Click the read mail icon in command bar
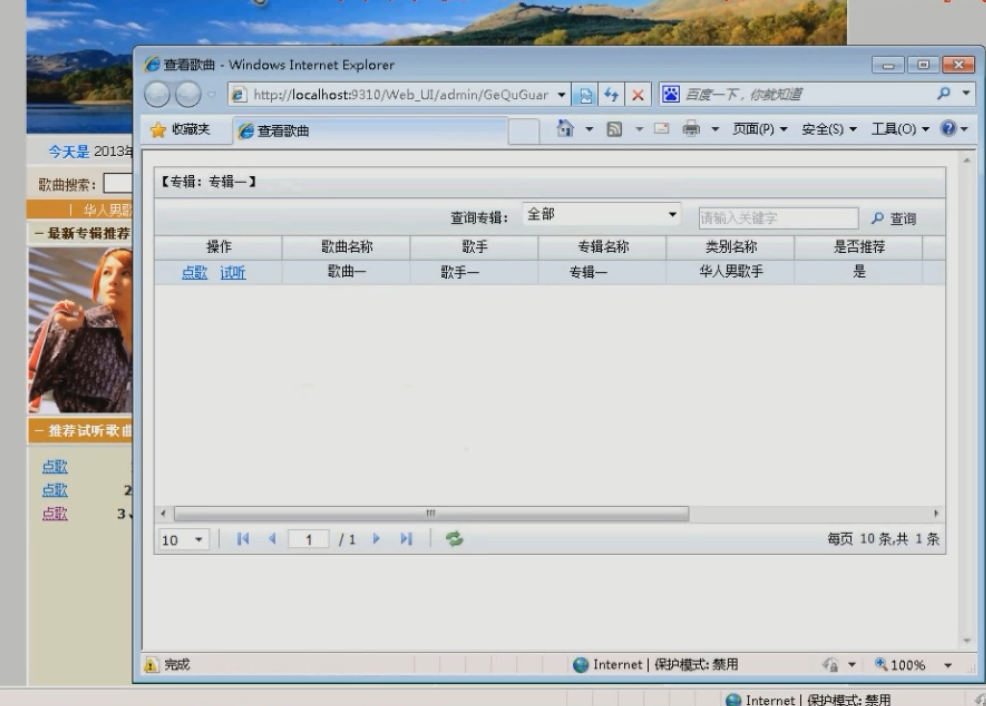The height and width of the screenshot is (706, 986). 662,129
